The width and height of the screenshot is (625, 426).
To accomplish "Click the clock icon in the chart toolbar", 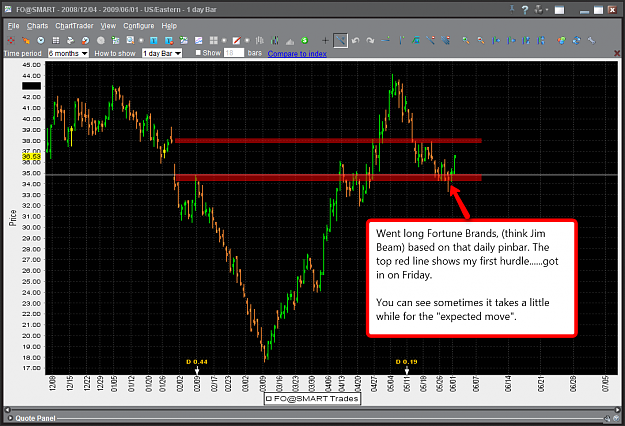I will pos(41,40).
